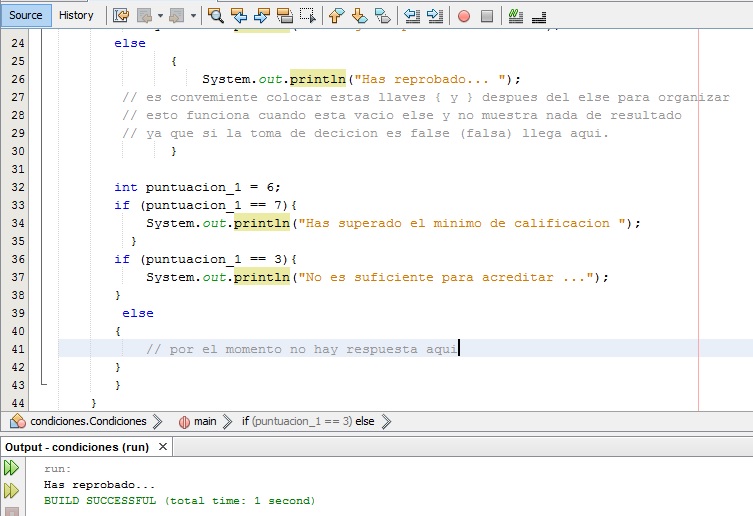
Task: Switch to the History tab
Action: (76, 15)
